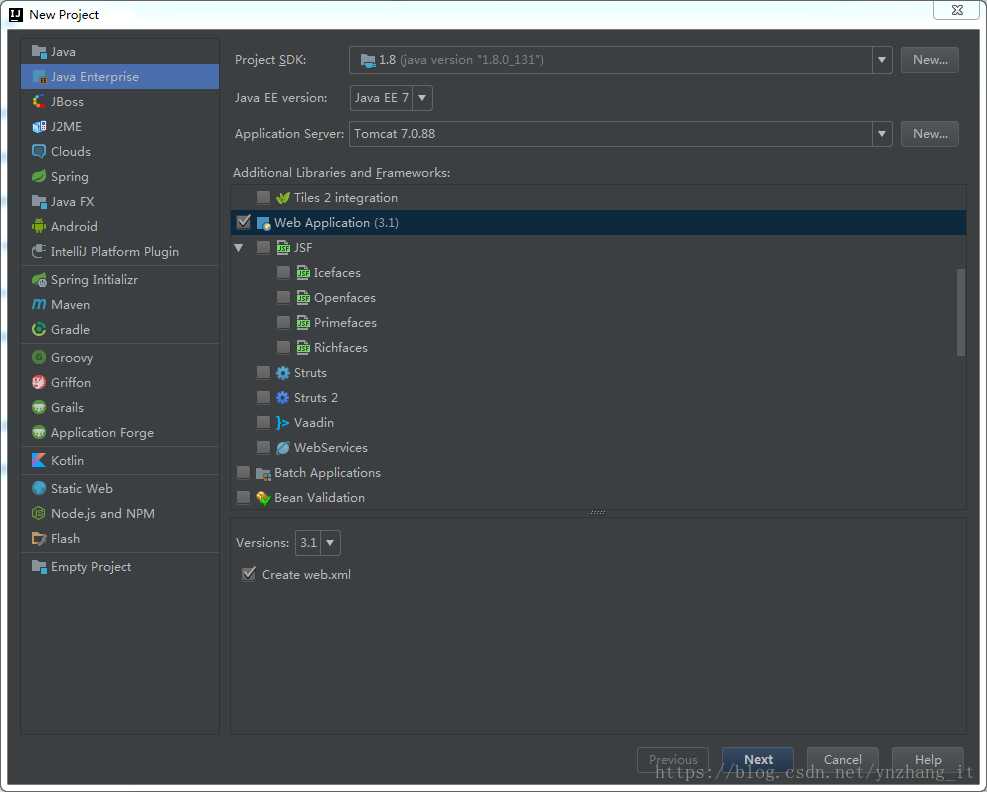
Task: Select the Grails icon
Action: click(x=39, y=407)
